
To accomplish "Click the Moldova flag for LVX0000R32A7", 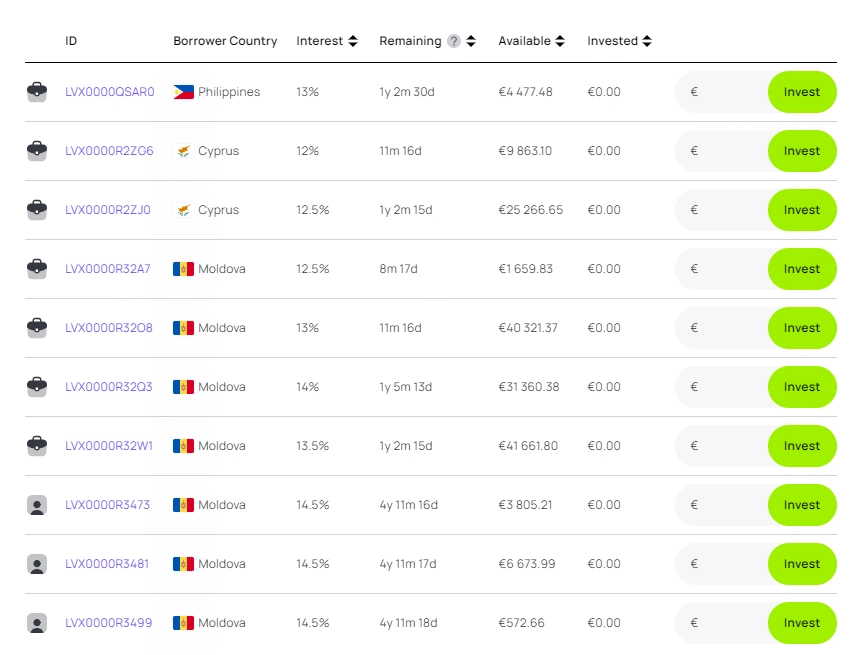I will pyautogui.click(x=183, y=269).
